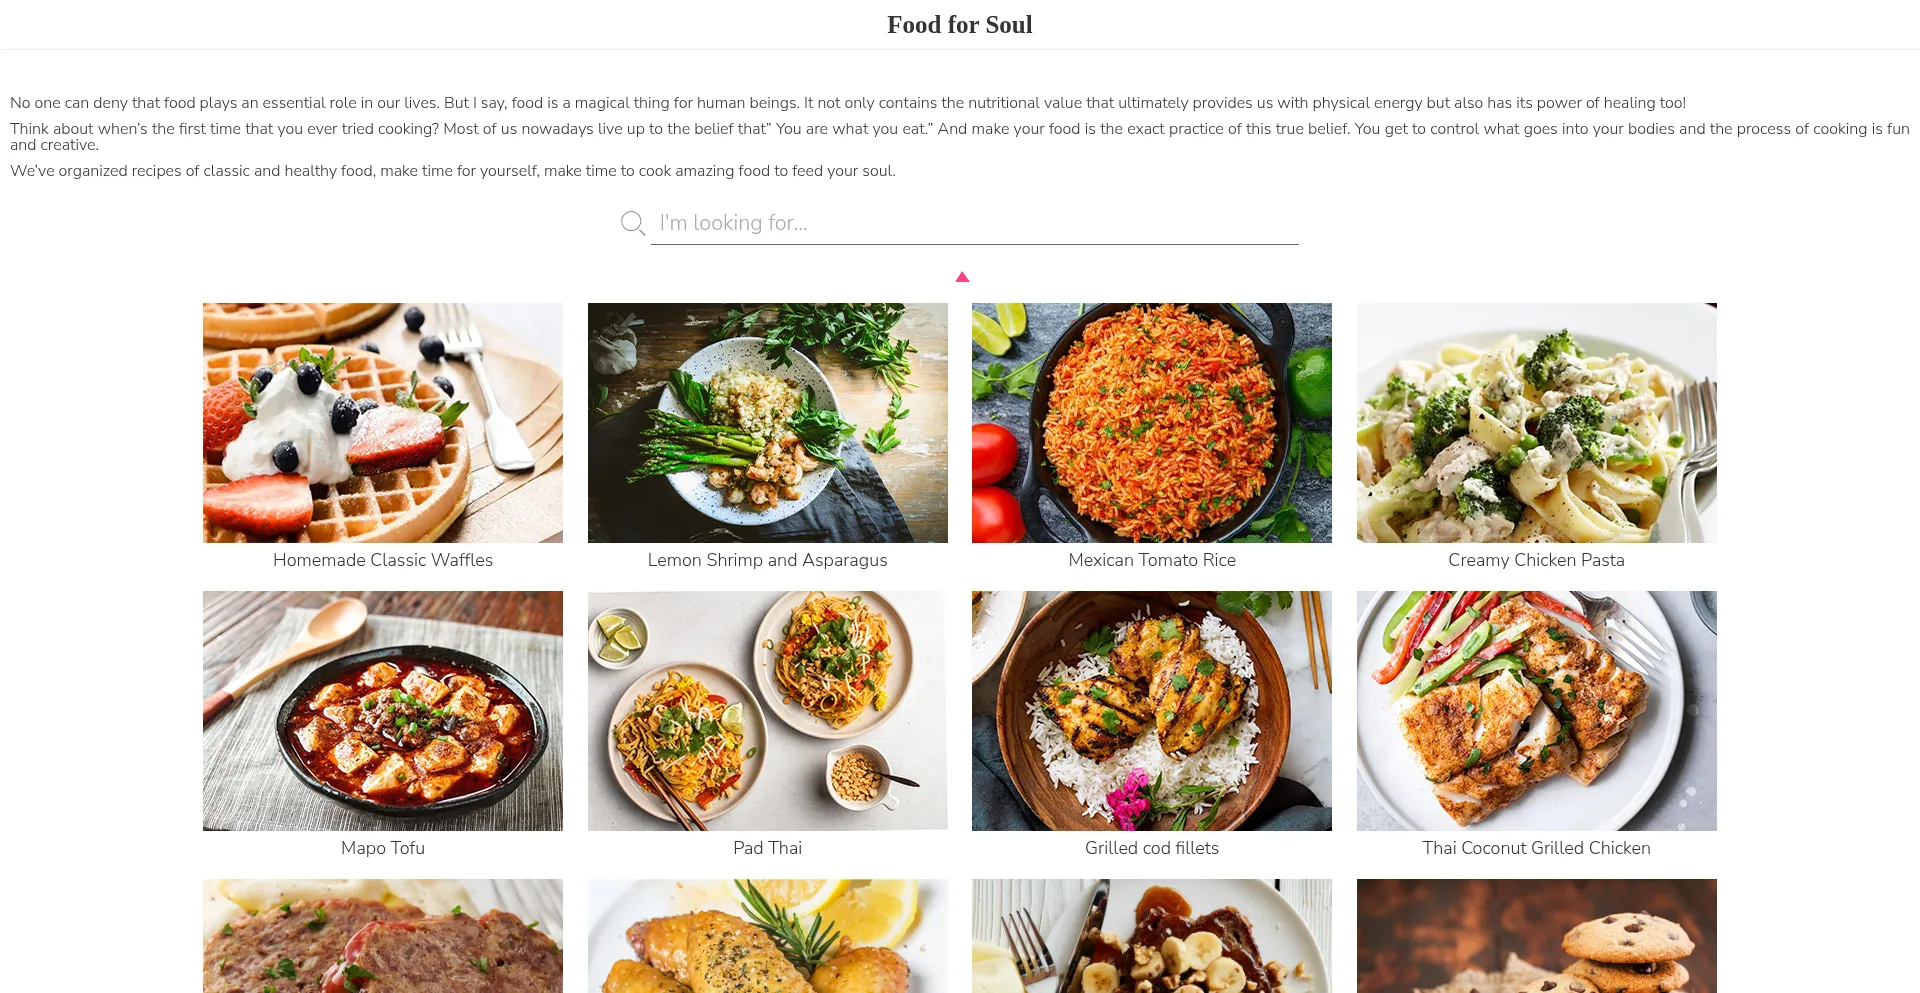
Task: Focus the "I'm looking for..." search field
Action: 974,223
